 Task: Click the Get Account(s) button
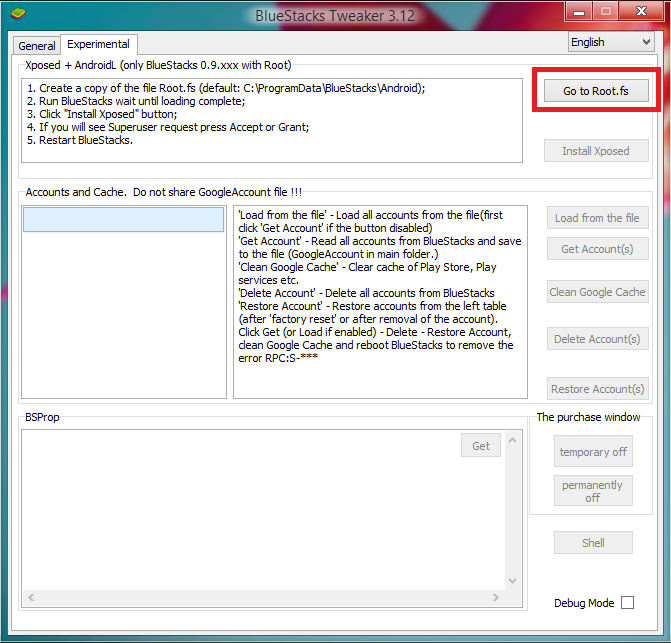(597, 249)
